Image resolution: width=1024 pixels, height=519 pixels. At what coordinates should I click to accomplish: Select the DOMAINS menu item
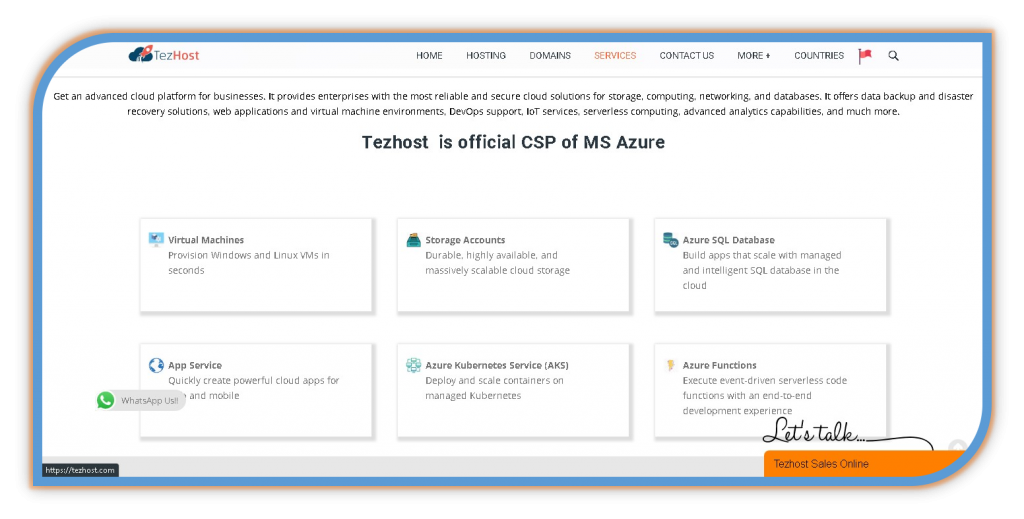click(550, 56)
